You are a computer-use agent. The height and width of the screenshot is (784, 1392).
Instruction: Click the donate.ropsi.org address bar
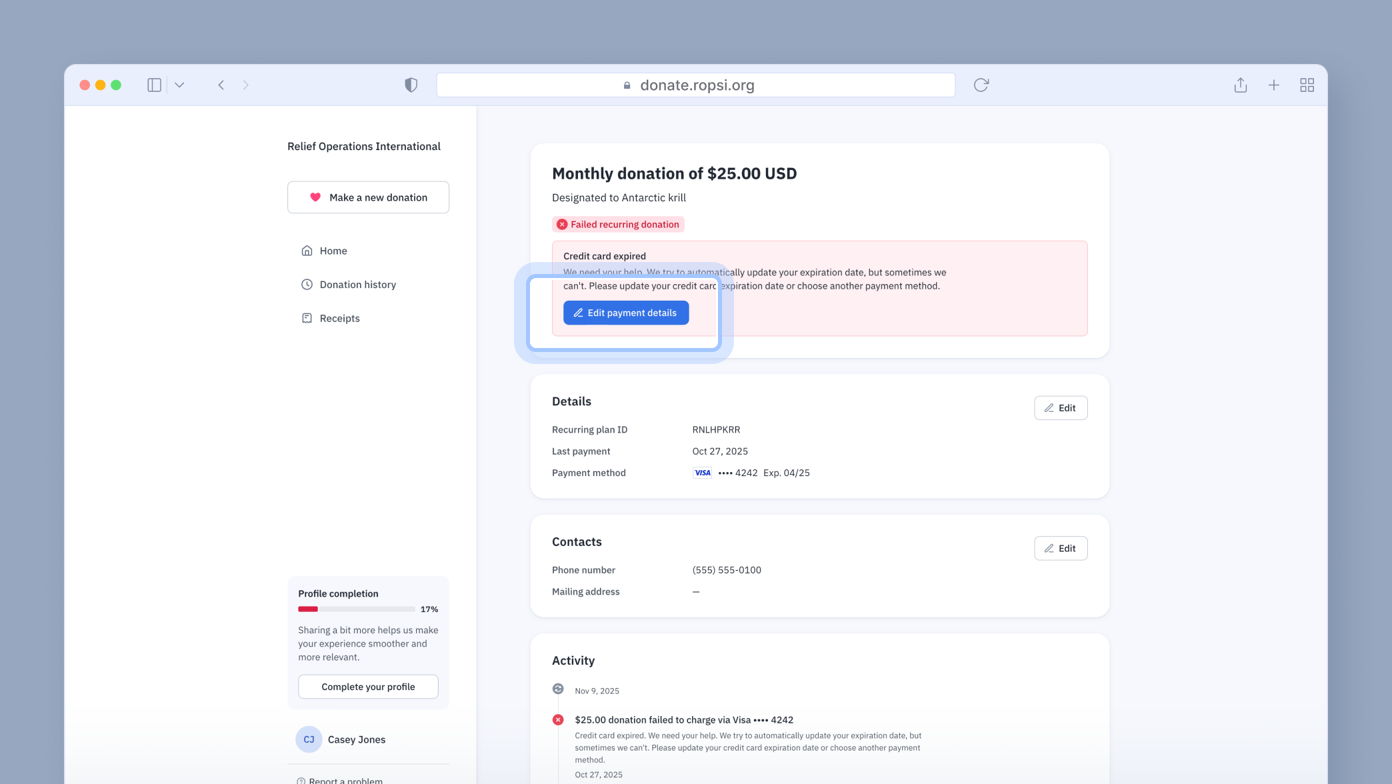coord(695,85)
